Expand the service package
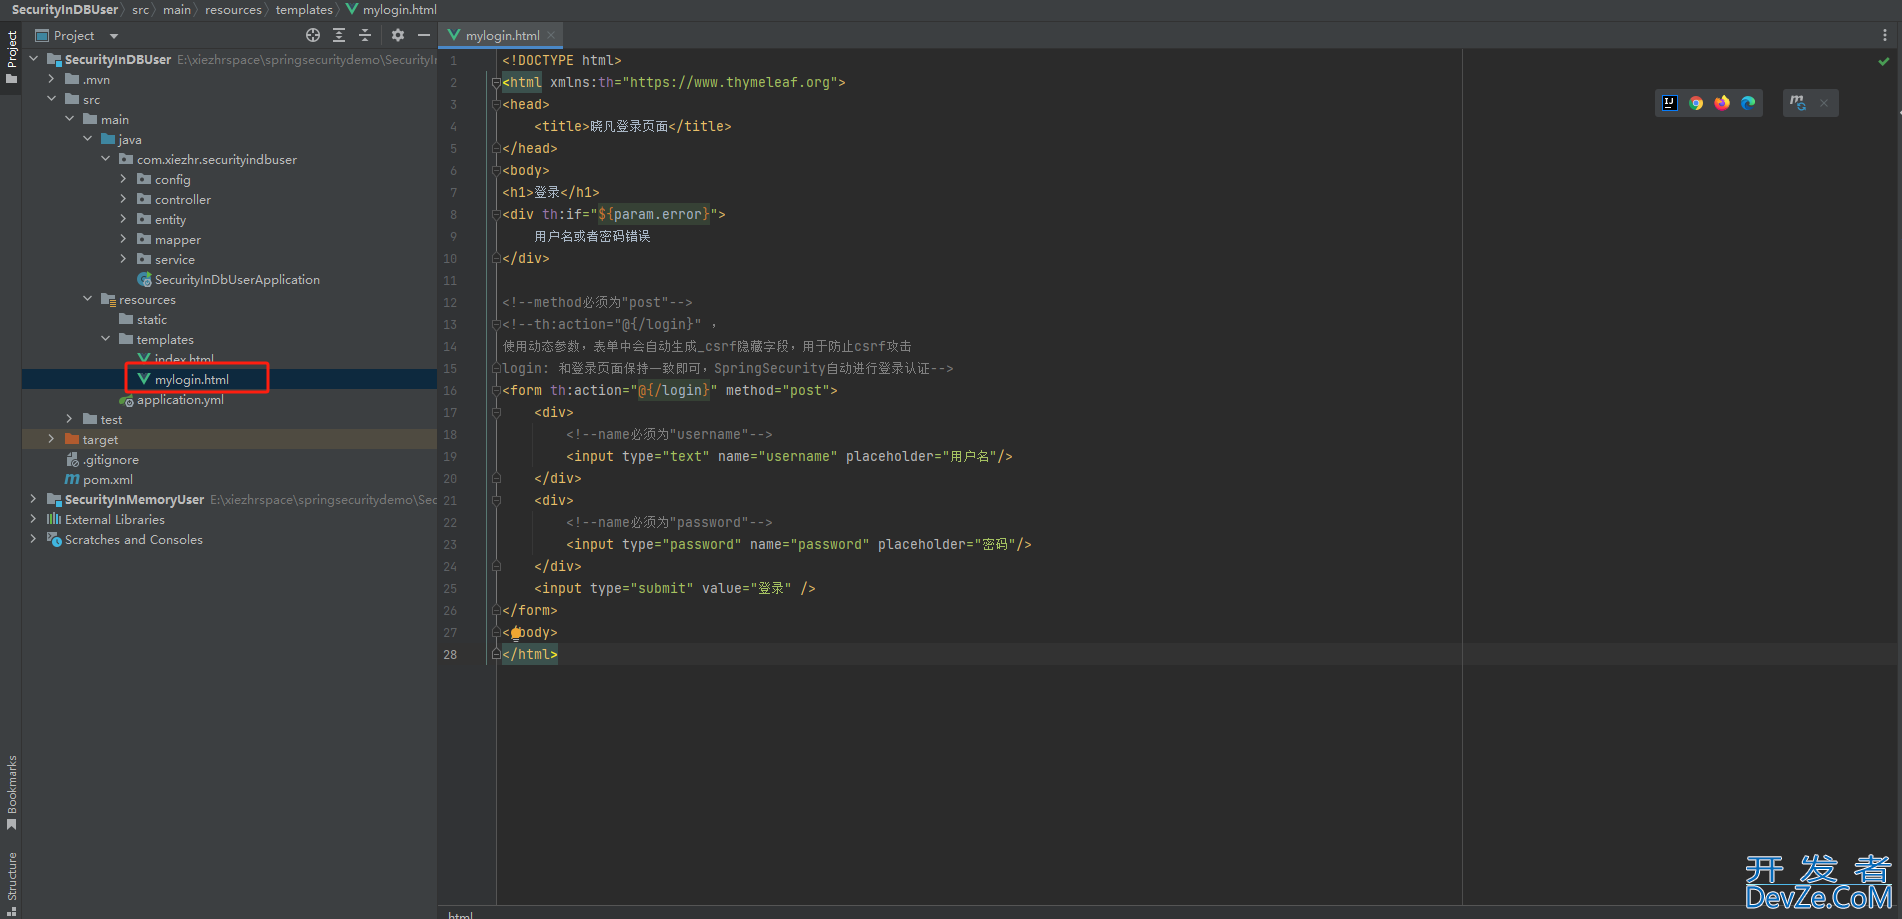1902x919 pixels. click(x=123, y=259)
